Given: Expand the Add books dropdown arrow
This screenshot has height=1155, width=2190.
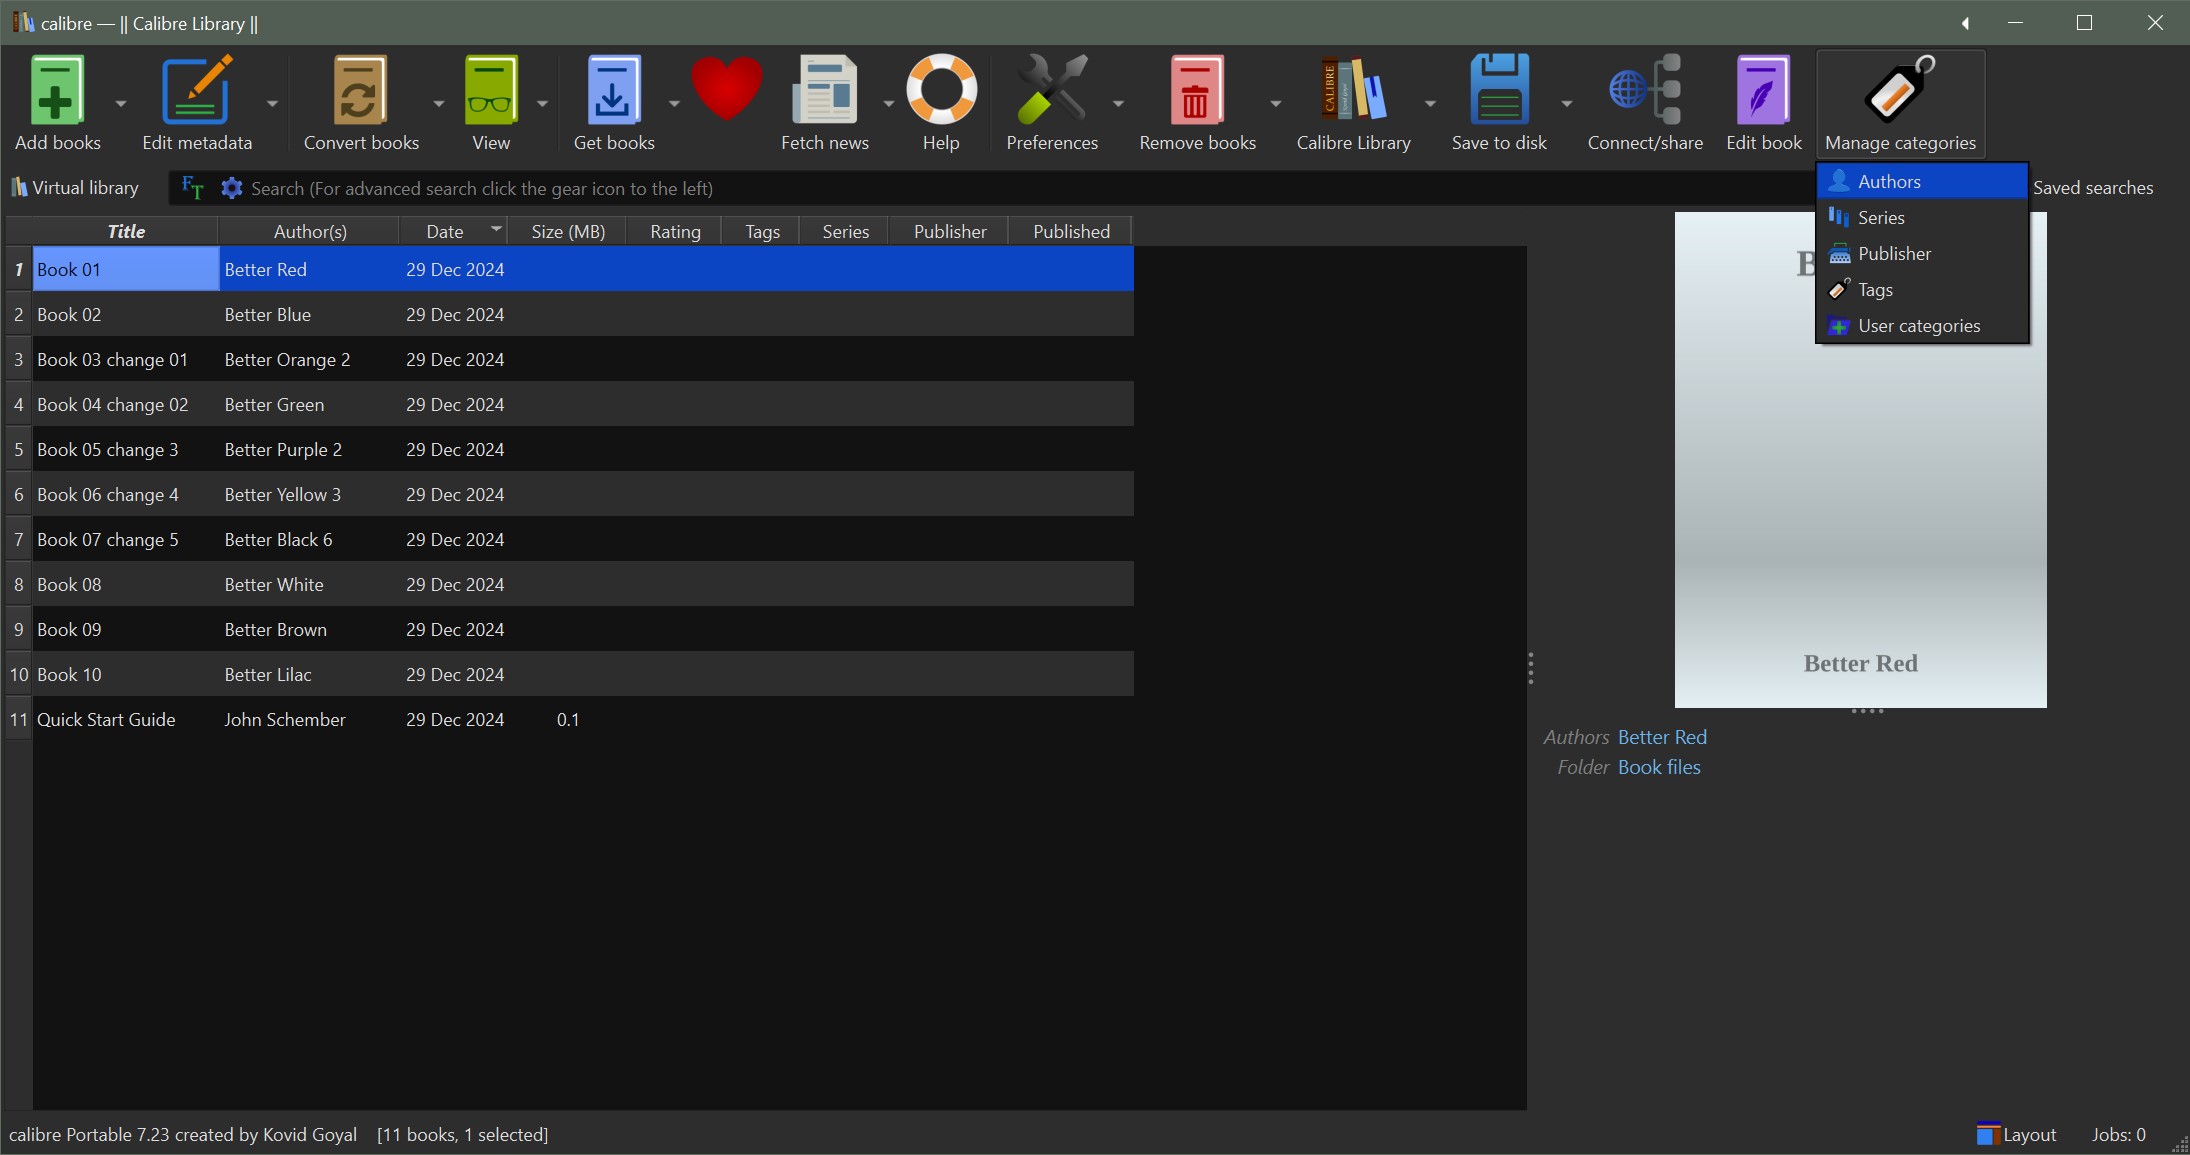Looking at the screenshot, I should coord(121,103).
